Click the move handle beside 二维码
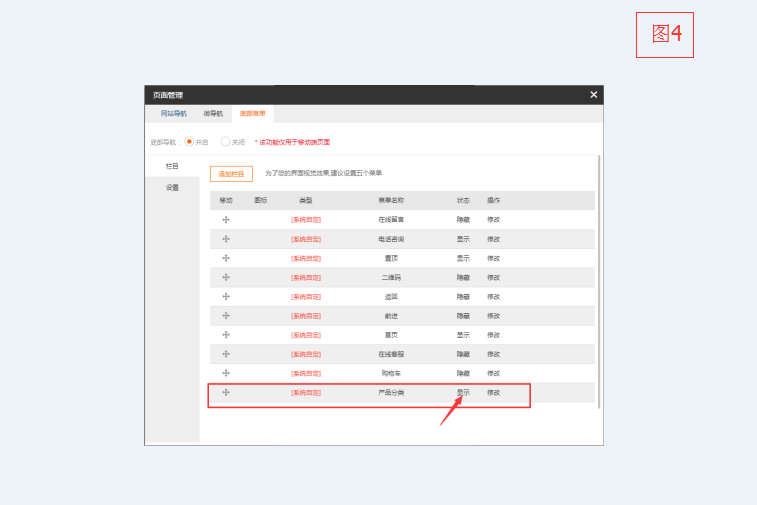Viewport: 757px width, 505px height. [226, 277]
